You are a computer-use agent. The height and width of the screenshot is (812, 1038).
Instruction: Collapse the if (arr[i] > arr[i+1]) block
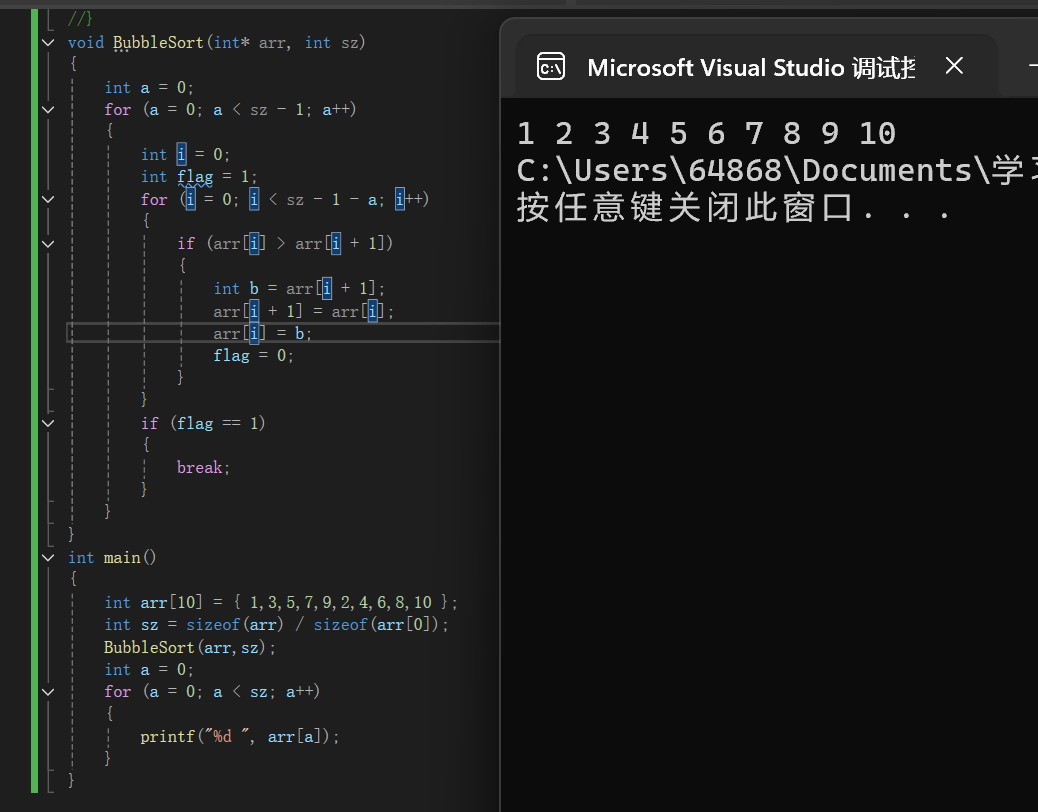click(x=48, y=243)
